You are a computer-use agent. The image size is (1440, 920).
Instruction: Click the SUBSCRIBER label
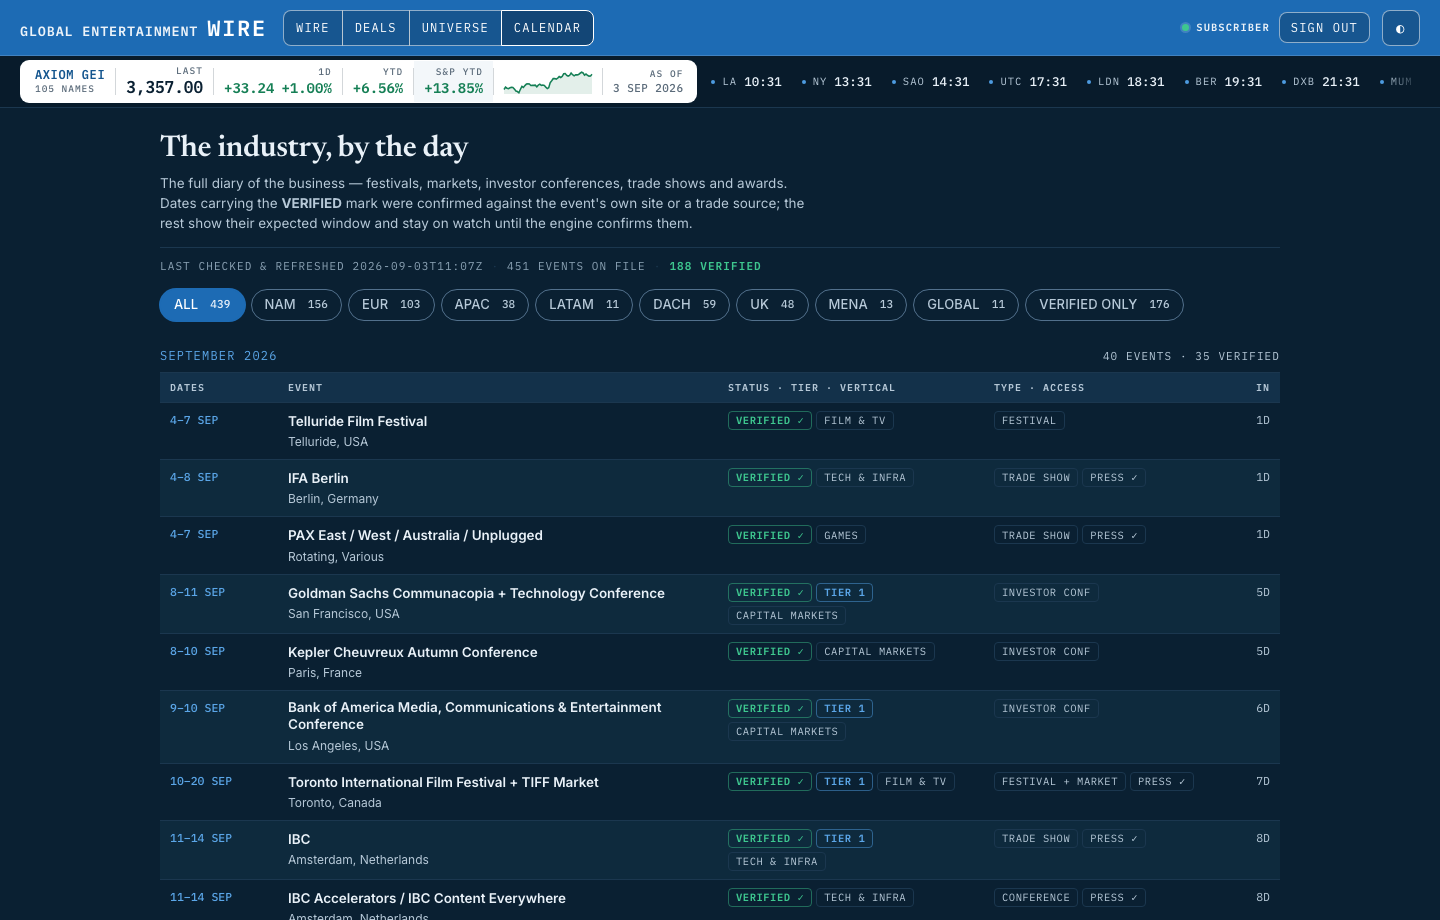point(1232,28)
